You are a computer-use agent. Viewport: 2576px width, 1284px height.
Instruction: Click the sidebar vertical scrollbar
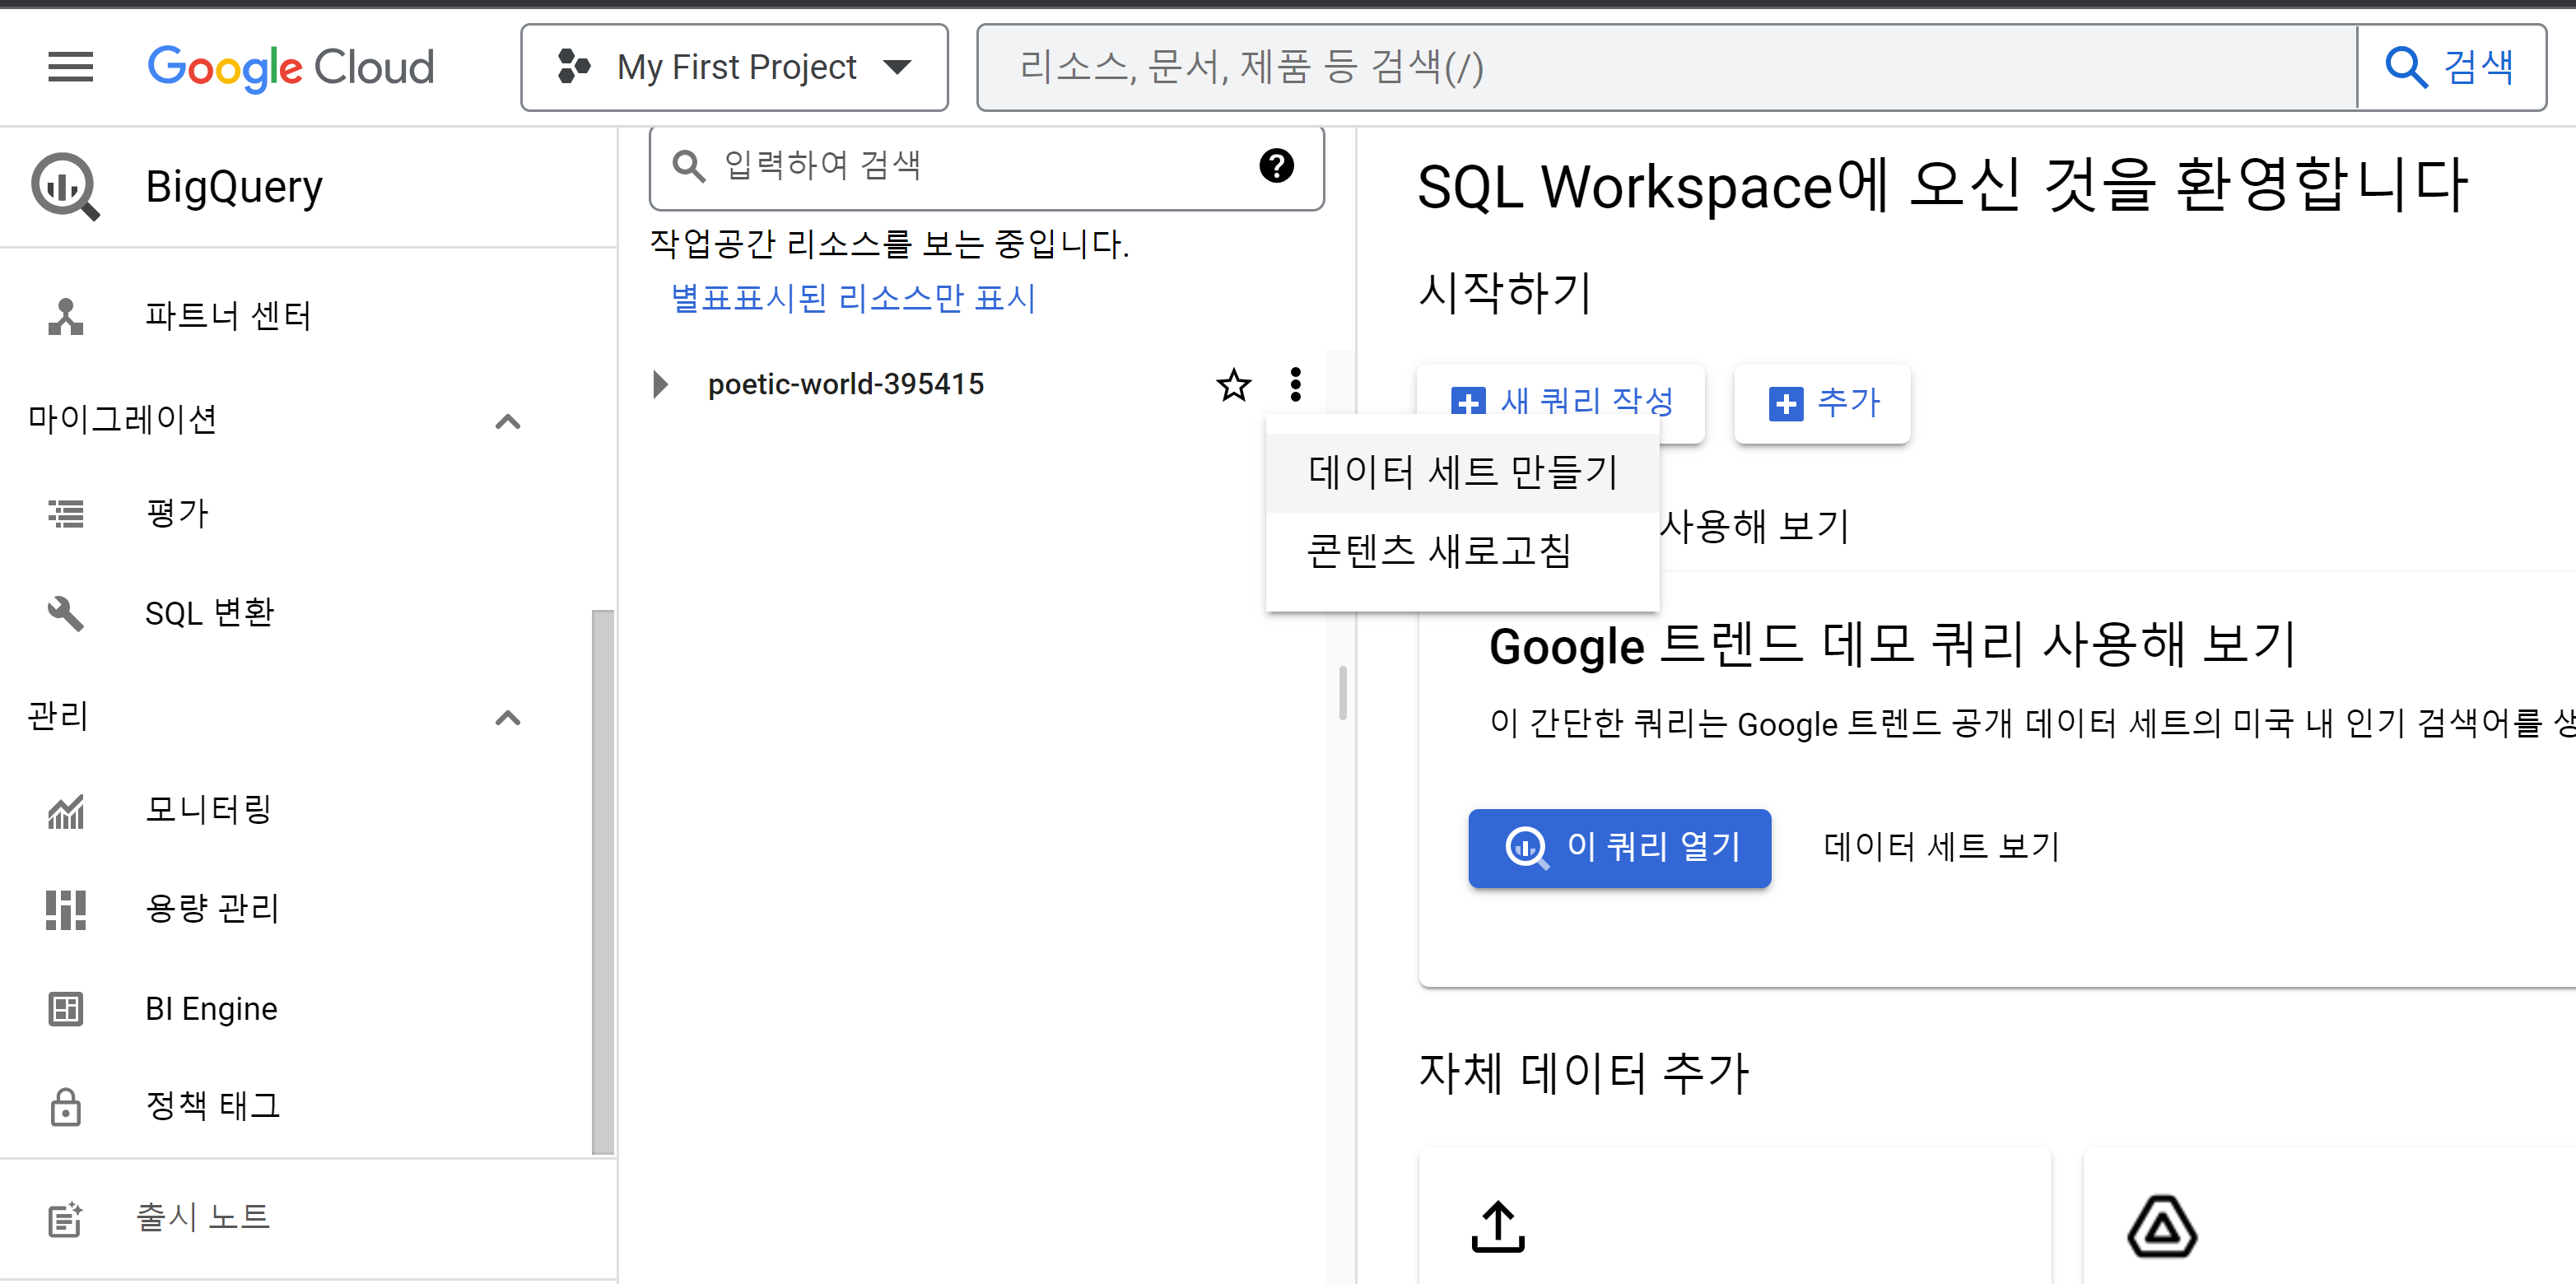click(603, 881)
